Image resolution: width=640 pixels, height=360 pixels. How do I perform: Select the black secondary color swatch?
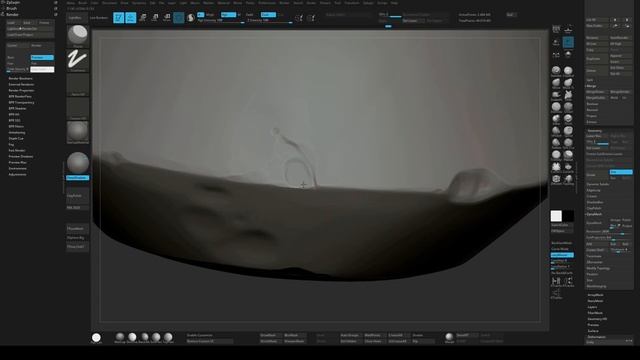[568, 216]
